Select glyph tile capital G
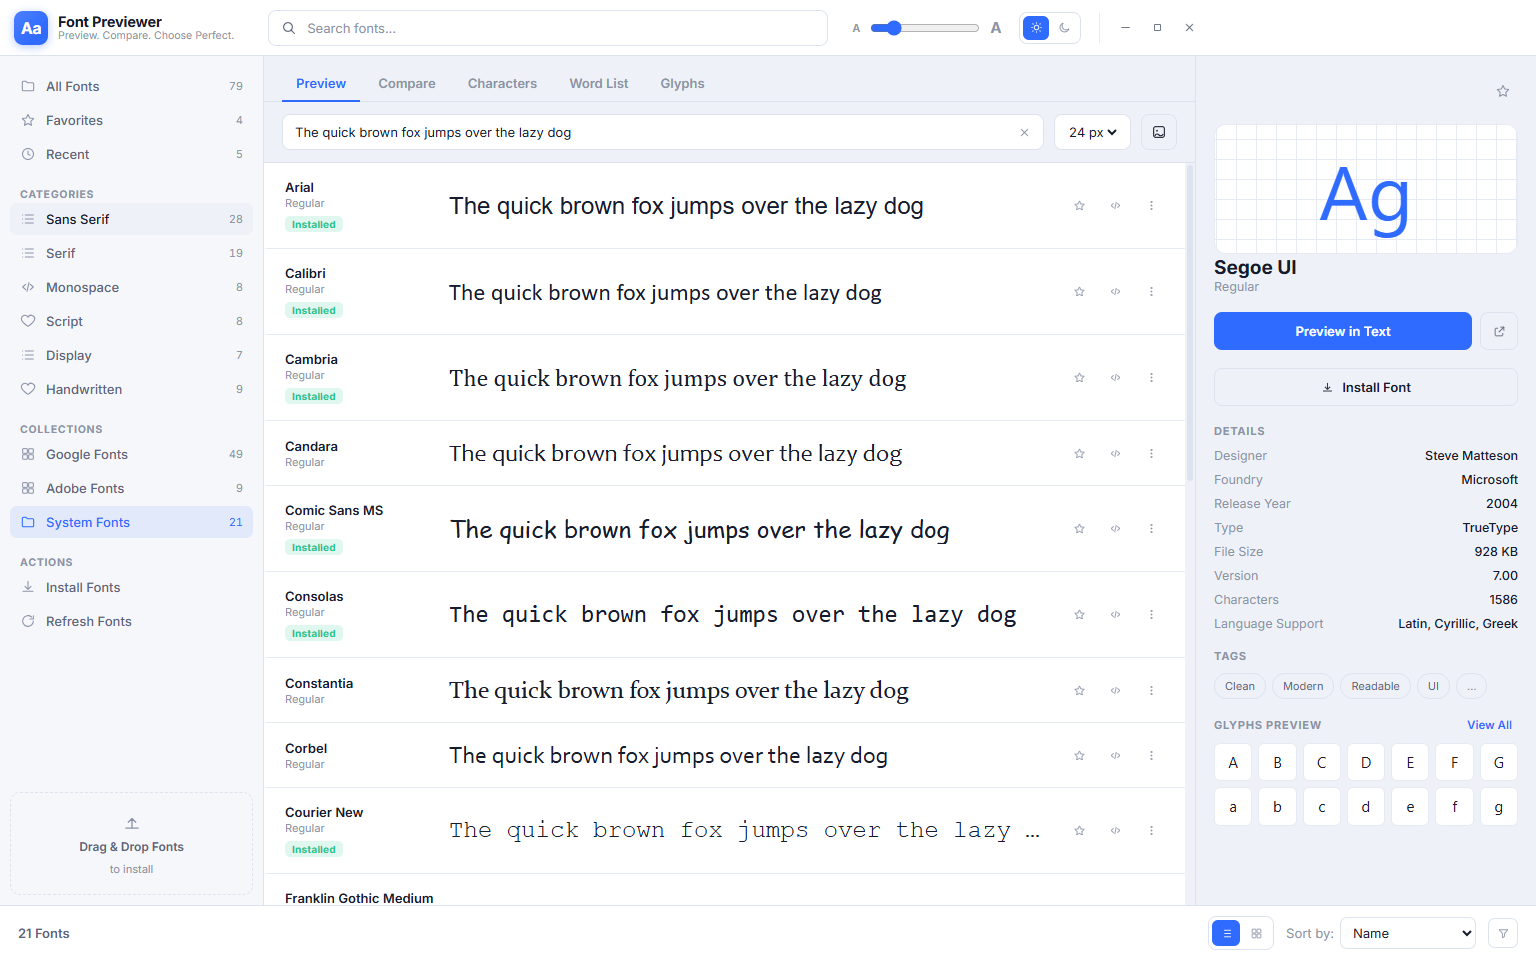This screenshot has width=1536, height=960. click(x=1498, y=762)
